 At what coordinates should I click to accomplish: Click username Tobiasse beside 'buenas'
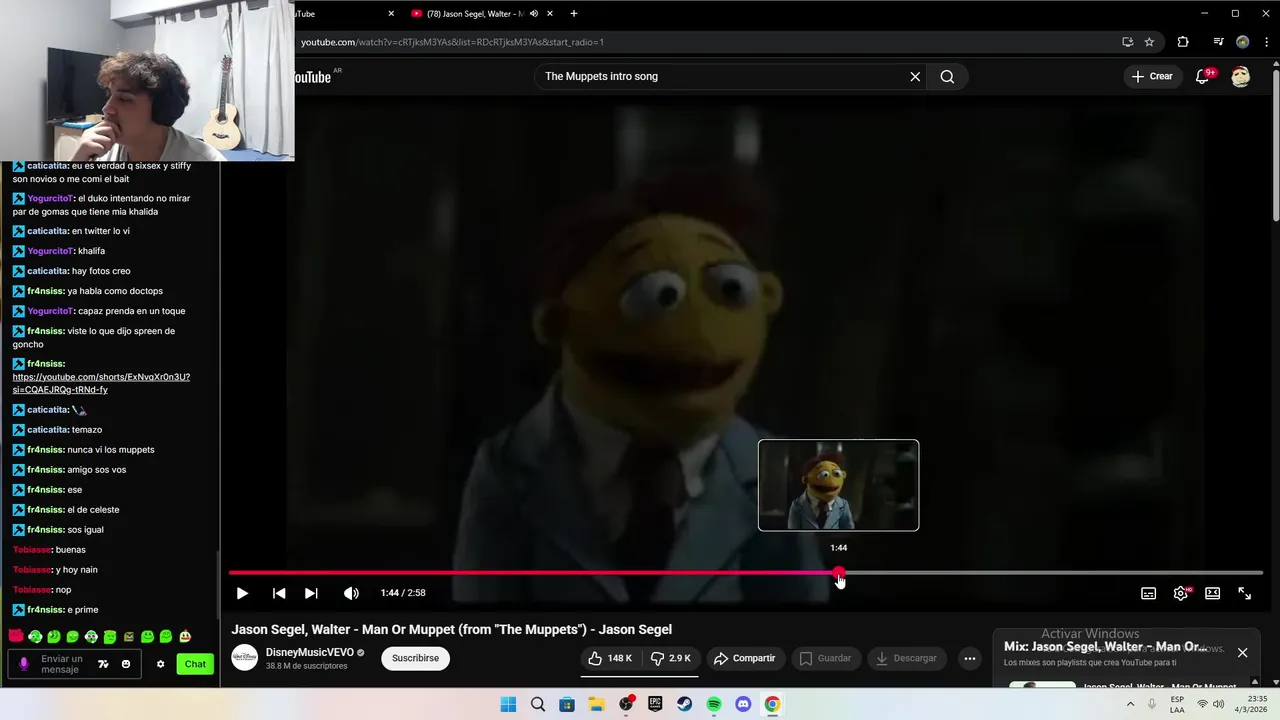[31, 550]
